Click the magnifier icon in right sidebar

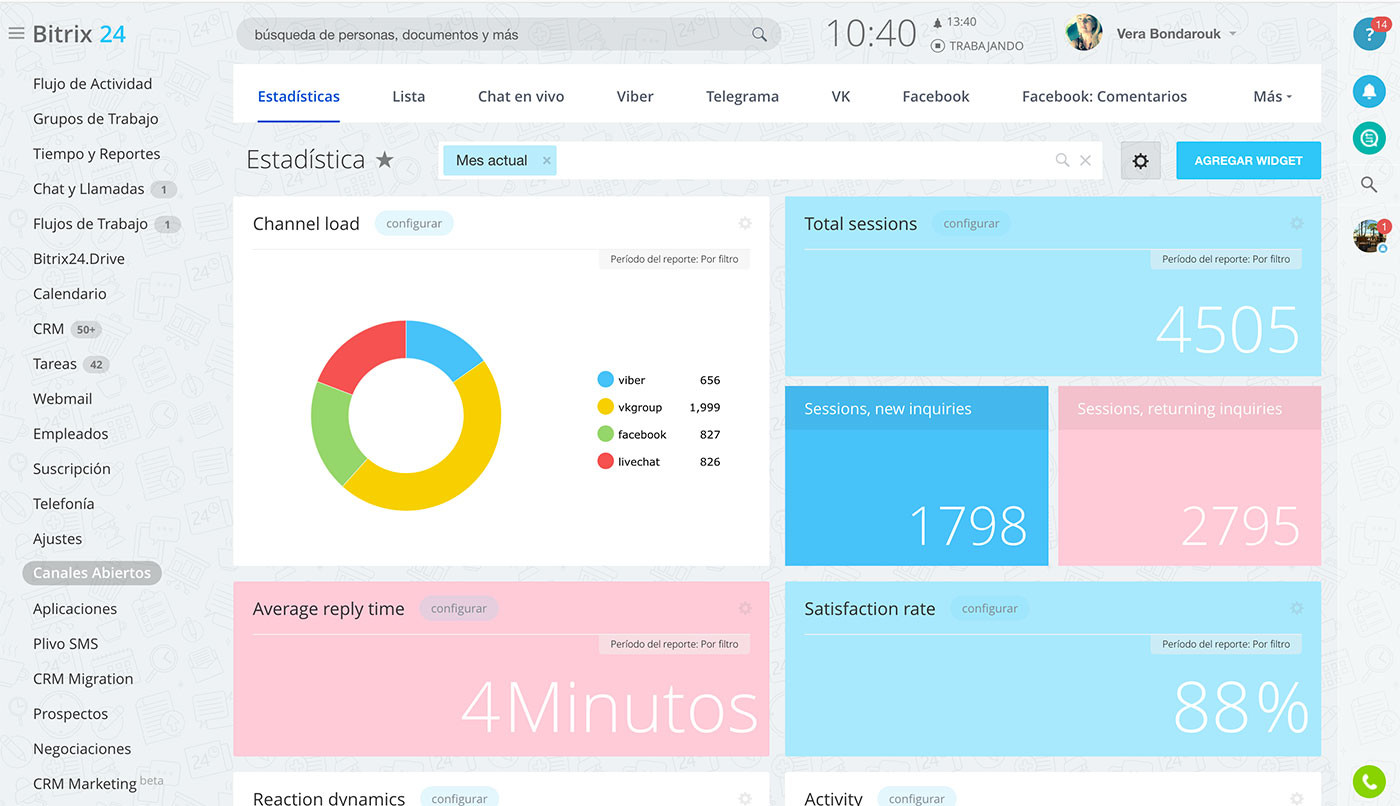coord(1368,184)
